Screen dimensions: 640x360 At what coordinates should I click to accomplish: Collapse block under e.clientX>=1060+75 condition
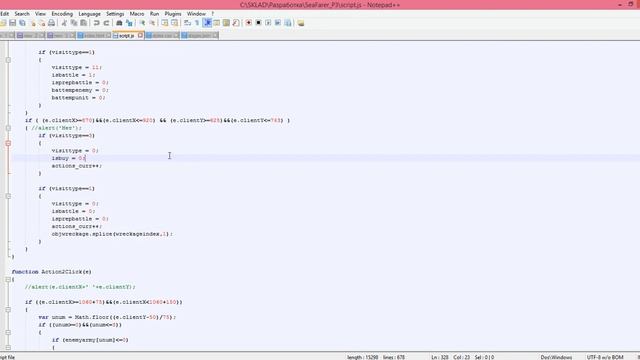(x=8, y=310)
